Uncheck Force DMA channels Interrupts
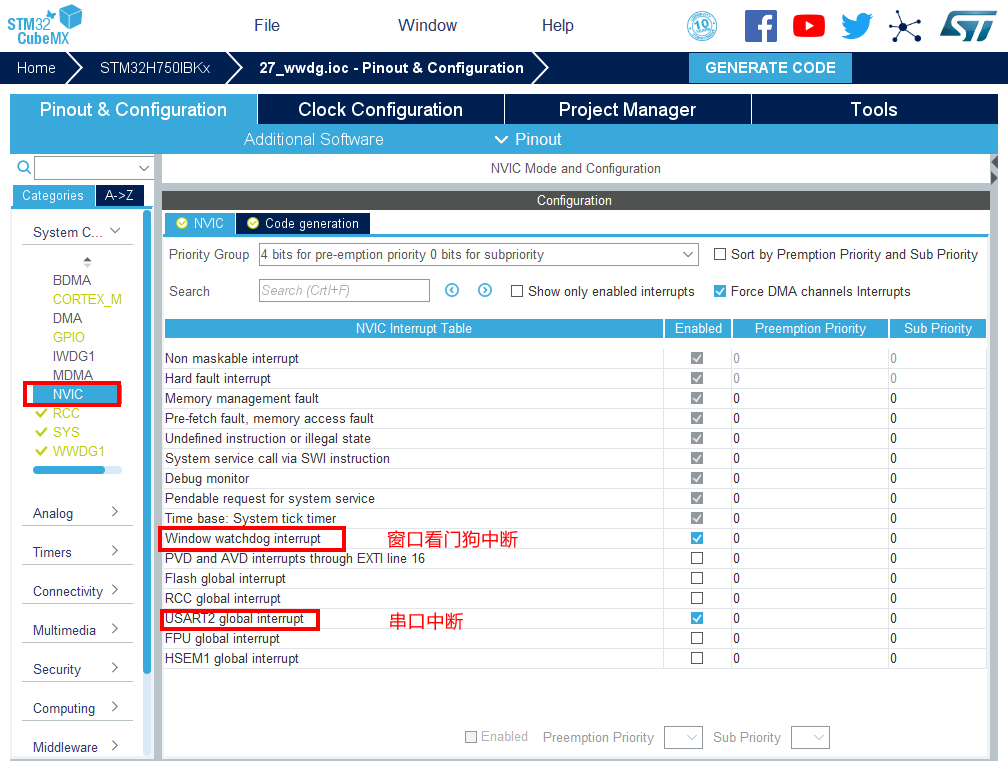1008x771 pixels. point(720,292)
